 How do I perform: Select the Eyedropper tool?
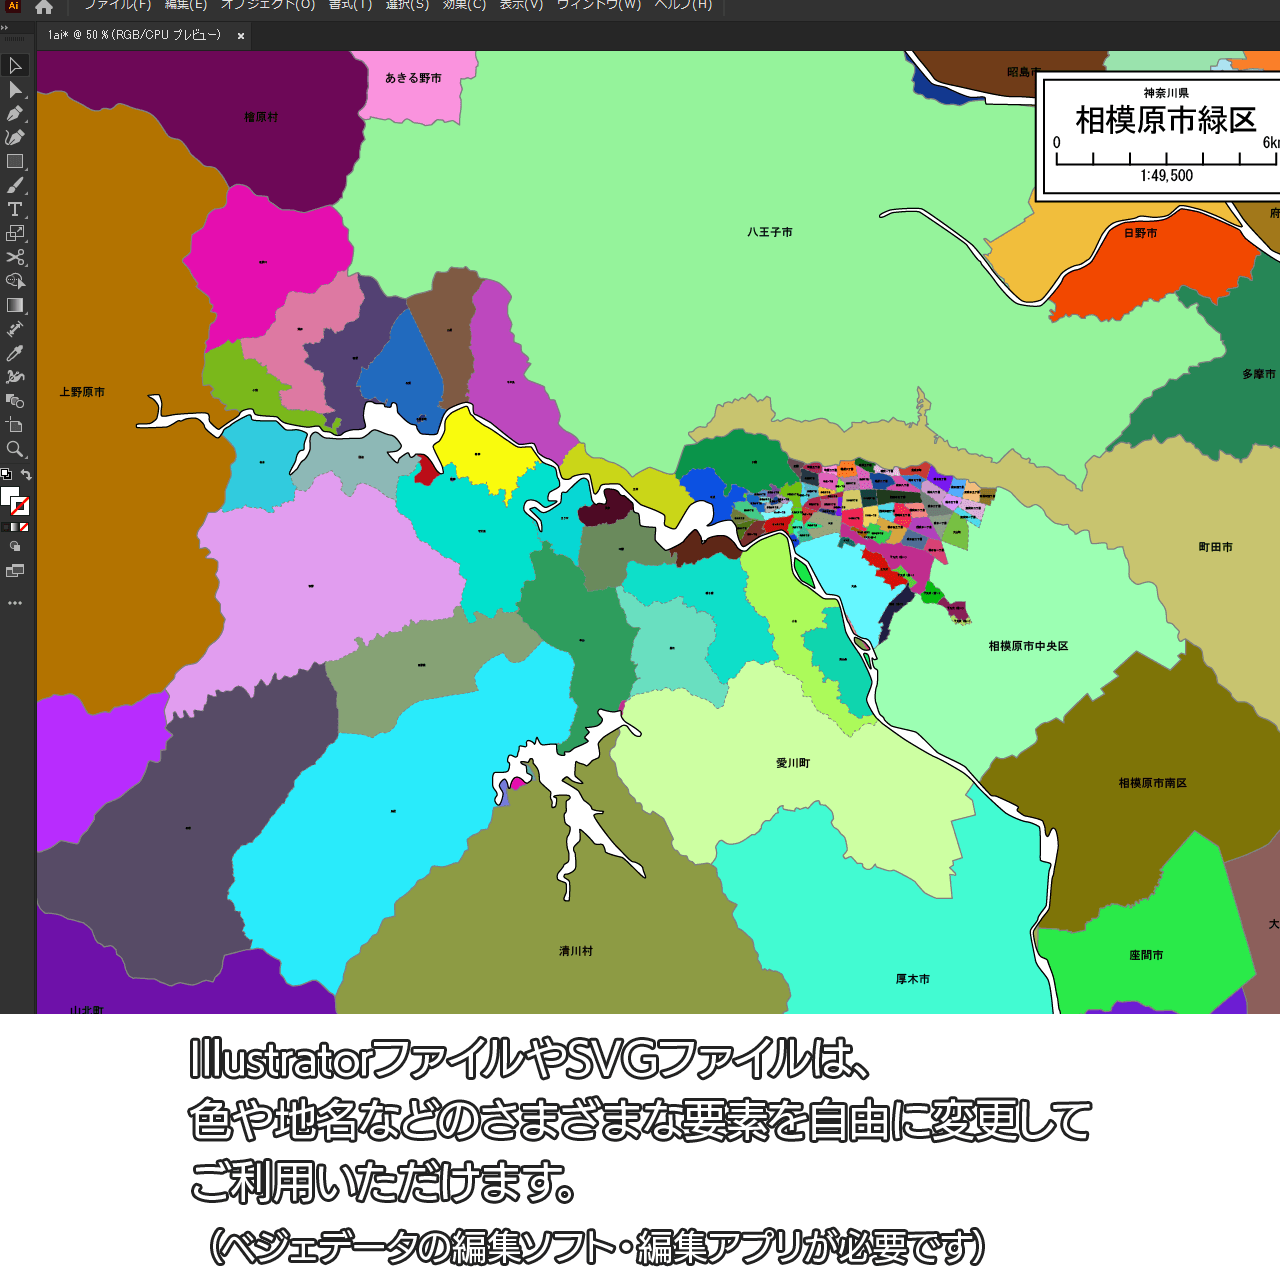(x=15, y=354)
